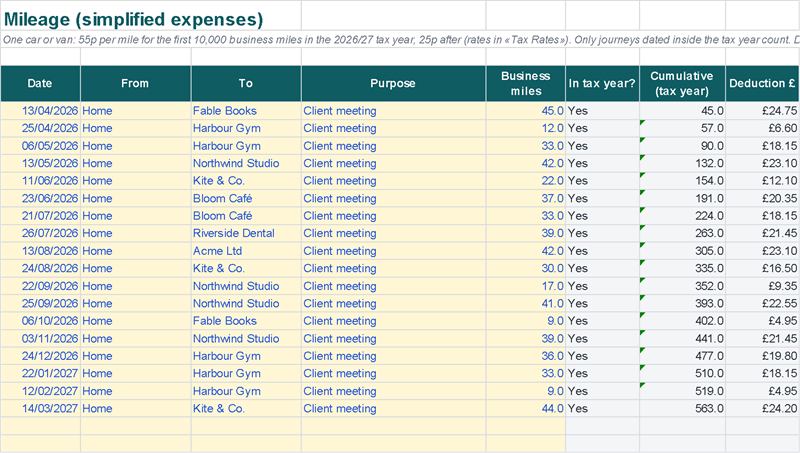Click the 'In tax year?' column header

(x=602, y=84)
